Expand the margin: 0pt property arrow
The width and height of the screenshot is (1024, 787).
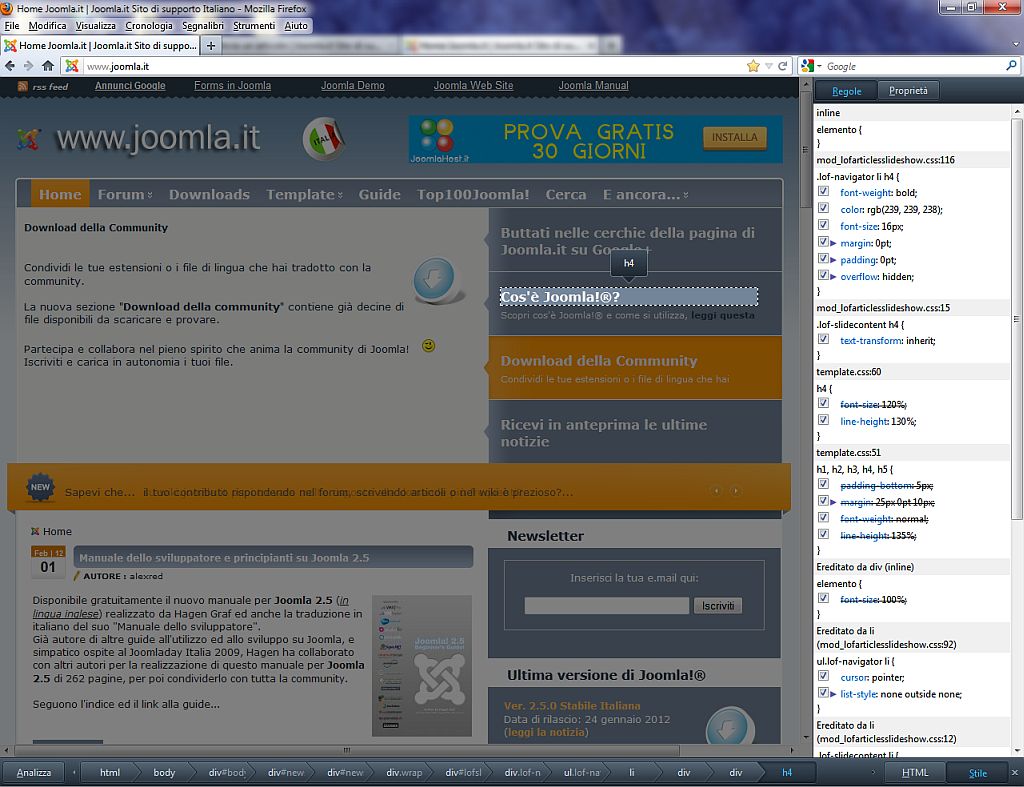[x=833, y=243]
